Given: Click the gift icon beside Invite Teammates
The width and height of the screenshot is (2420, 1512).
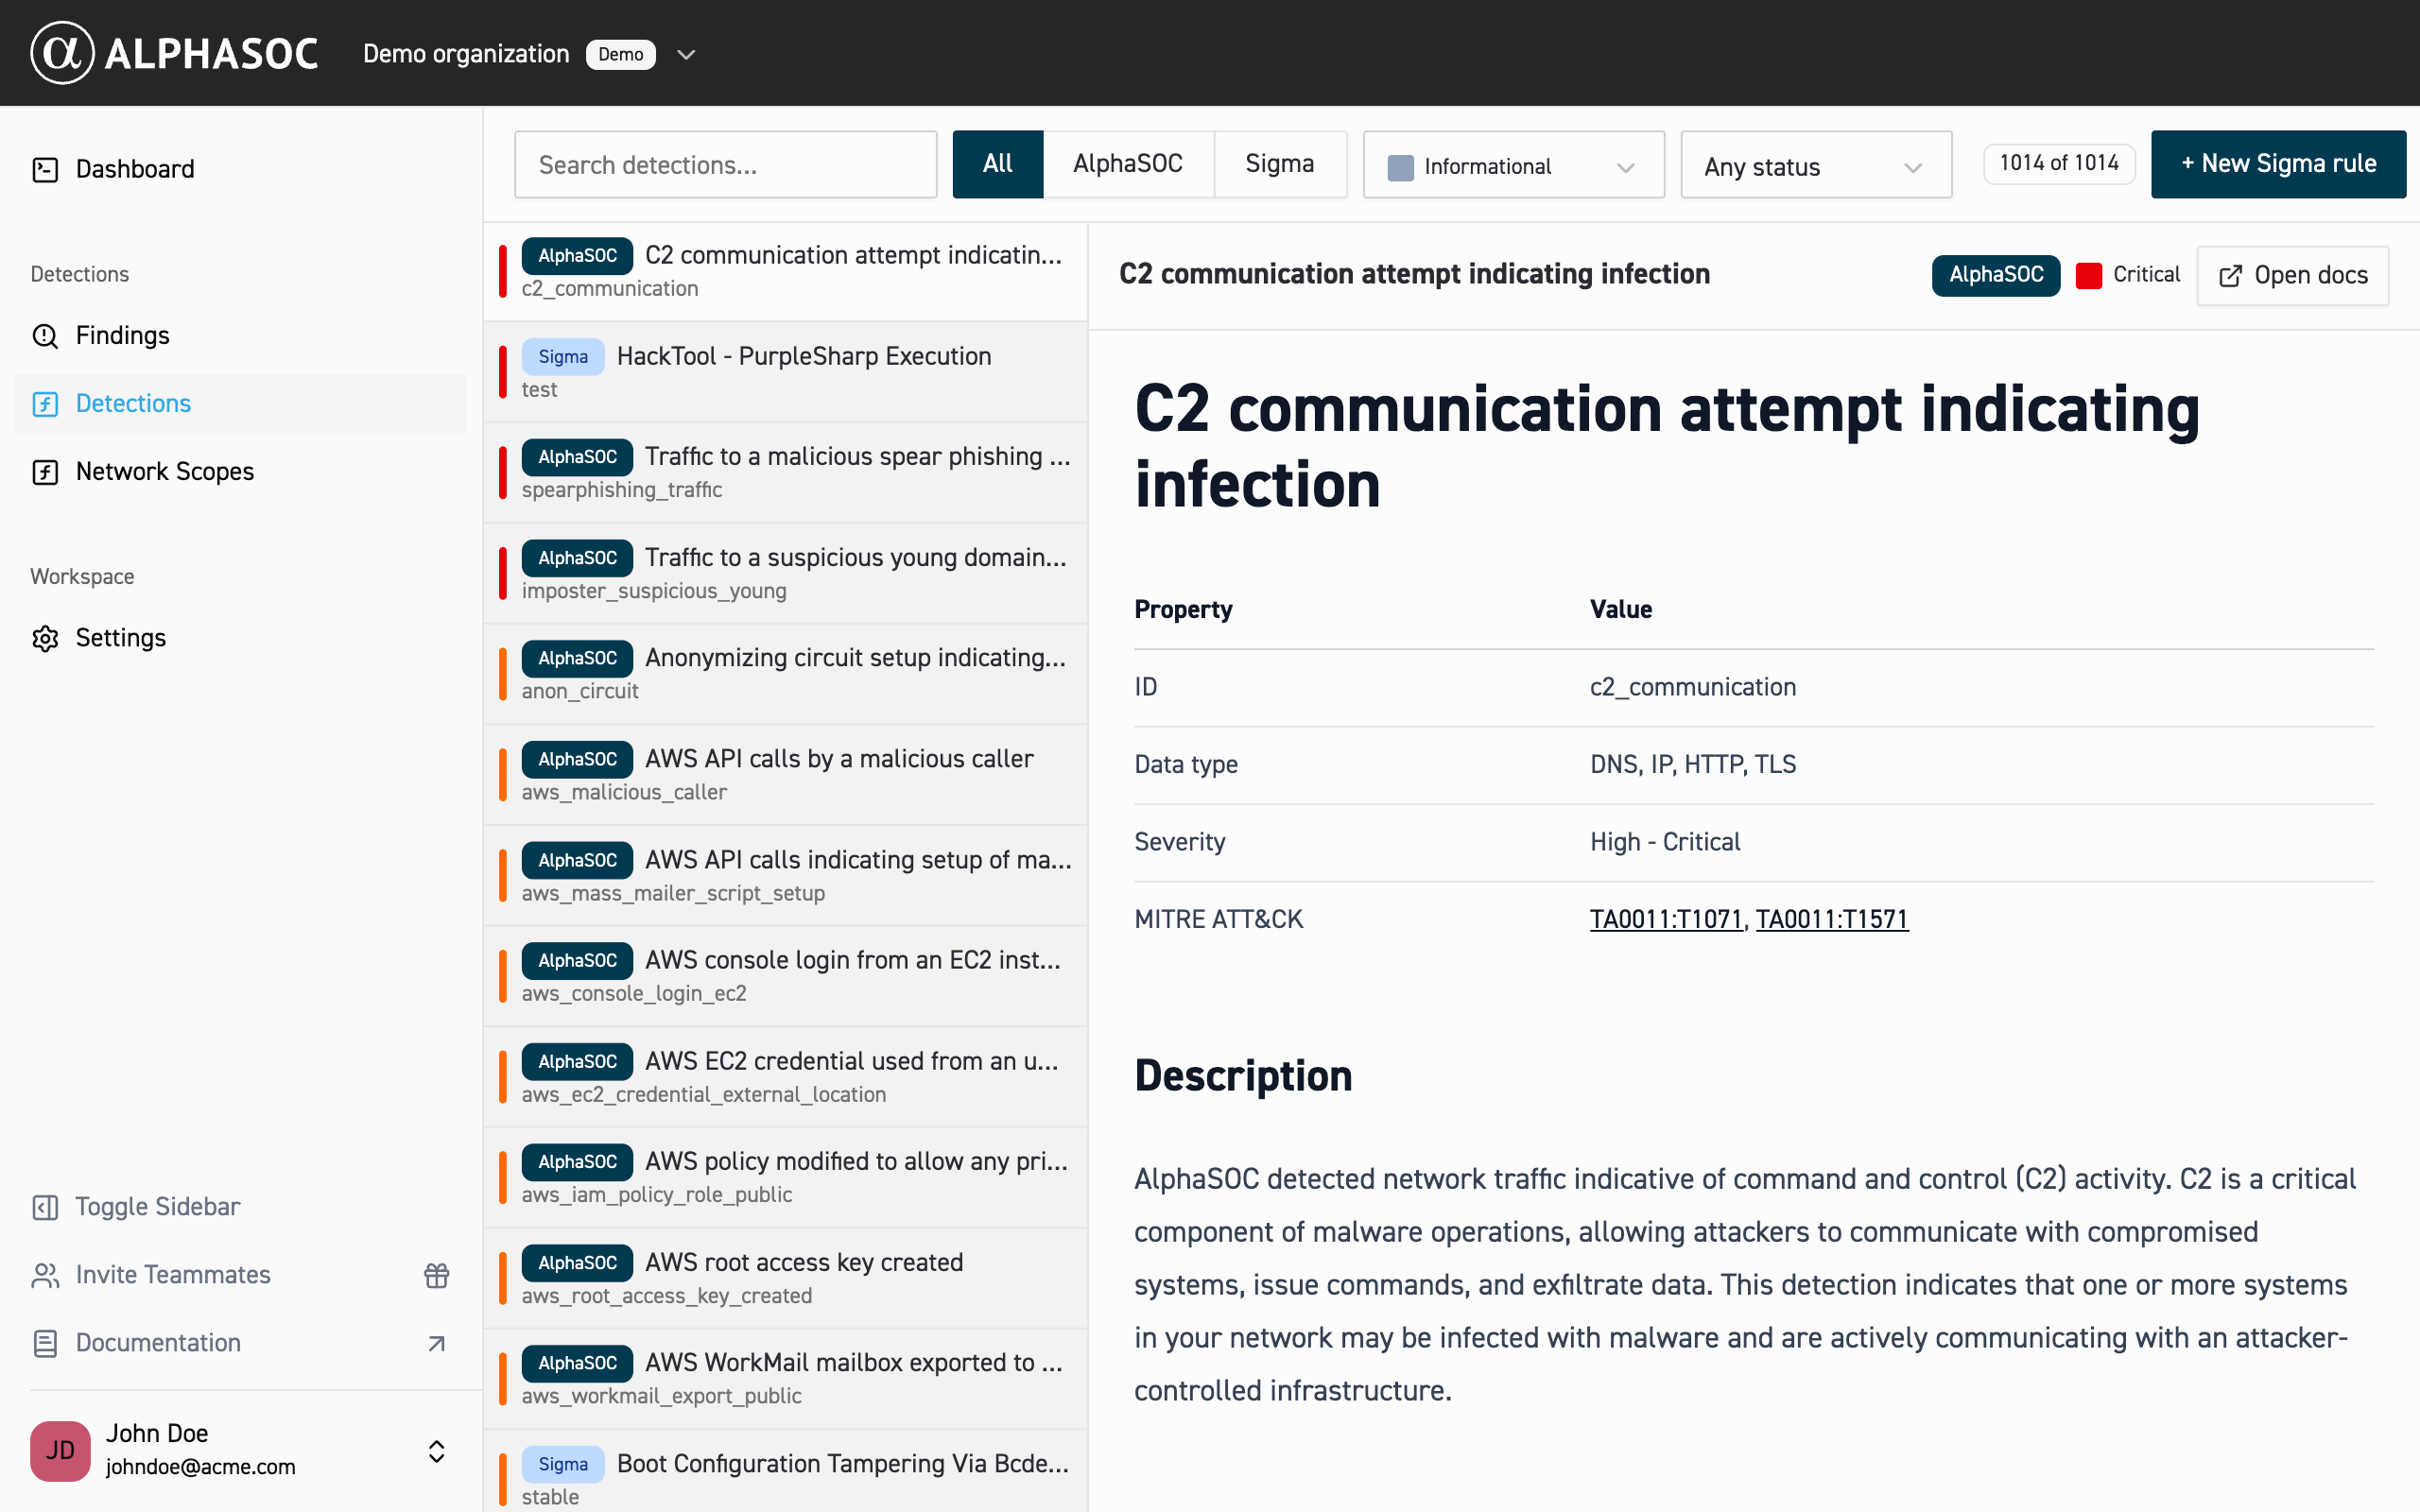Looking at the screenshot, I should point(437,1275).
